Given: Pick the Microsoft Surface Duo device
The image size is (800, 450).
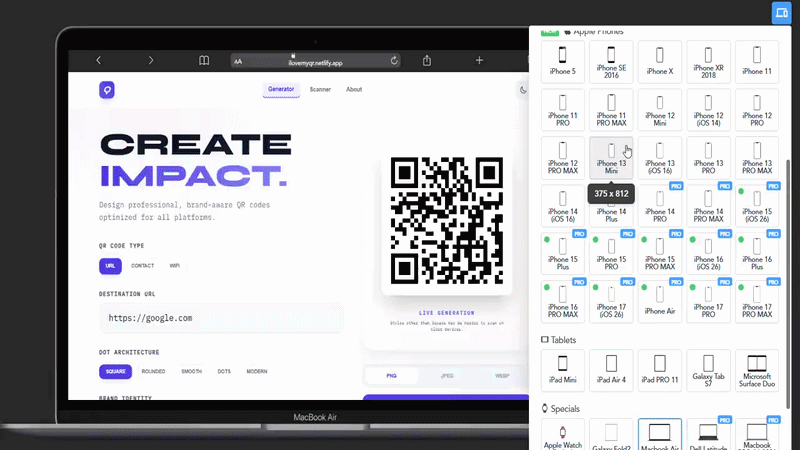Looking at the screenshot, I should (757, 370).
